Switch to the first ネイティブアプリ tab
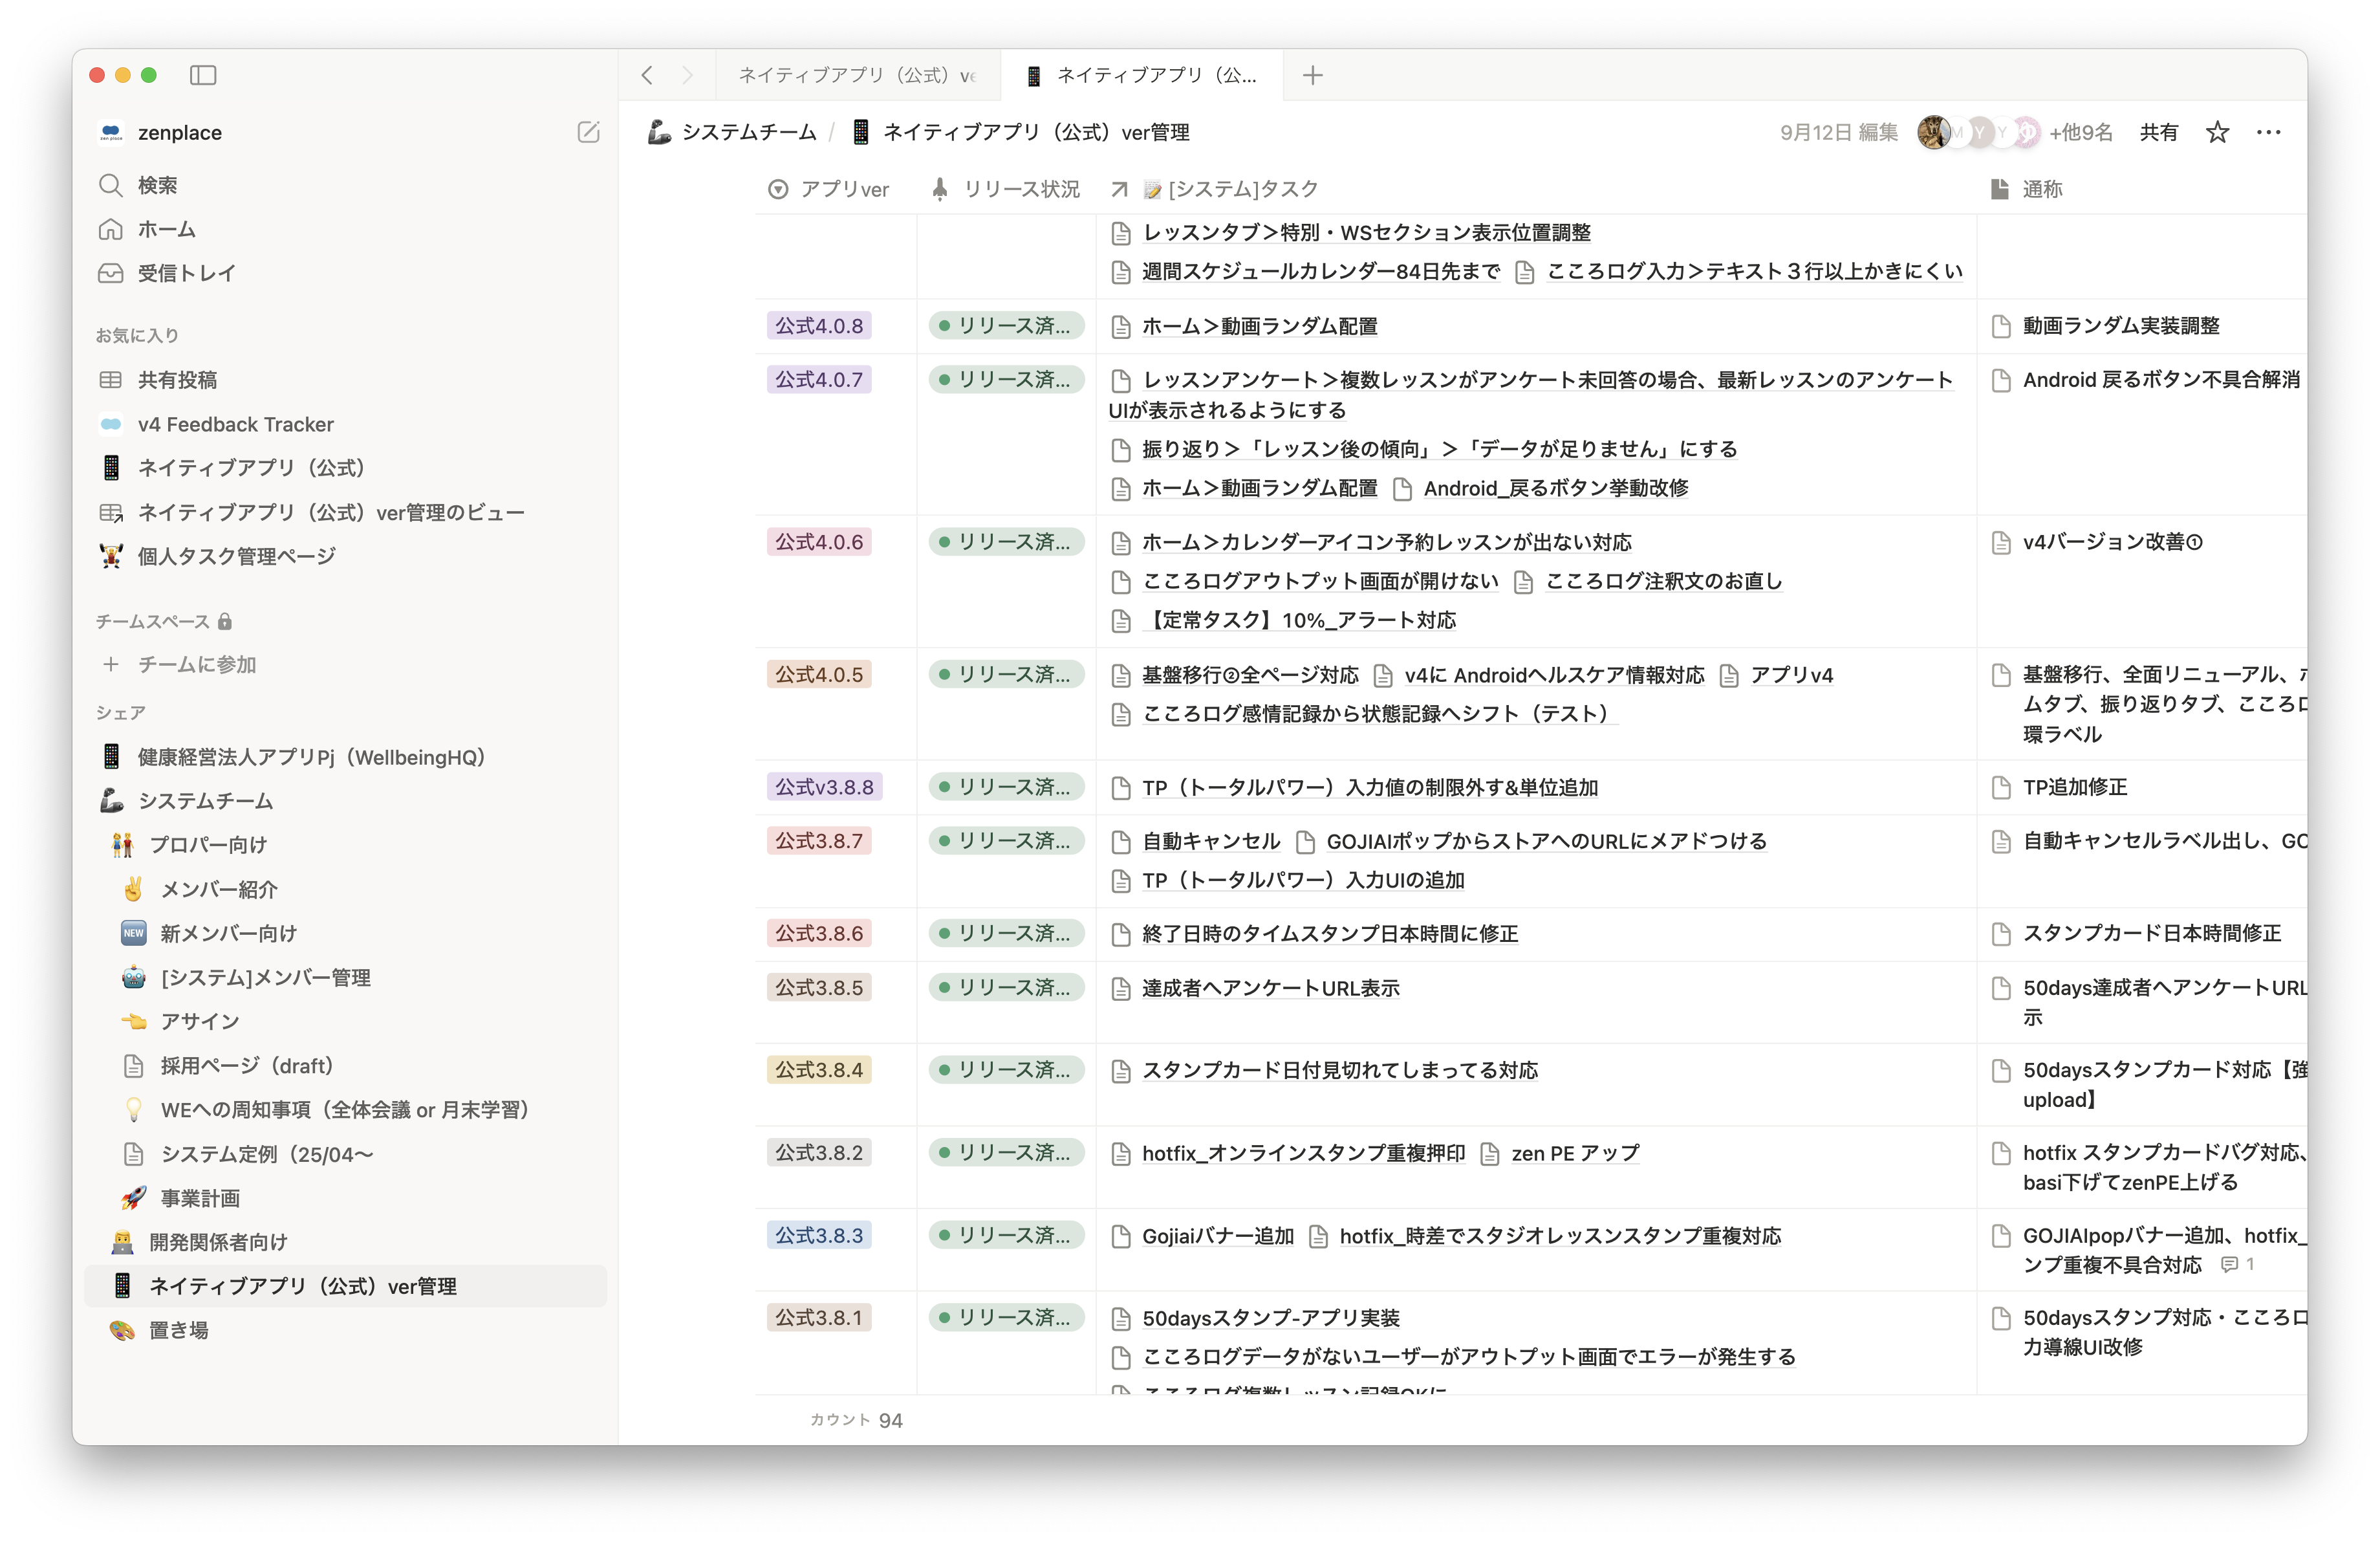The image size is (2380, 1541). click(857, 75)
